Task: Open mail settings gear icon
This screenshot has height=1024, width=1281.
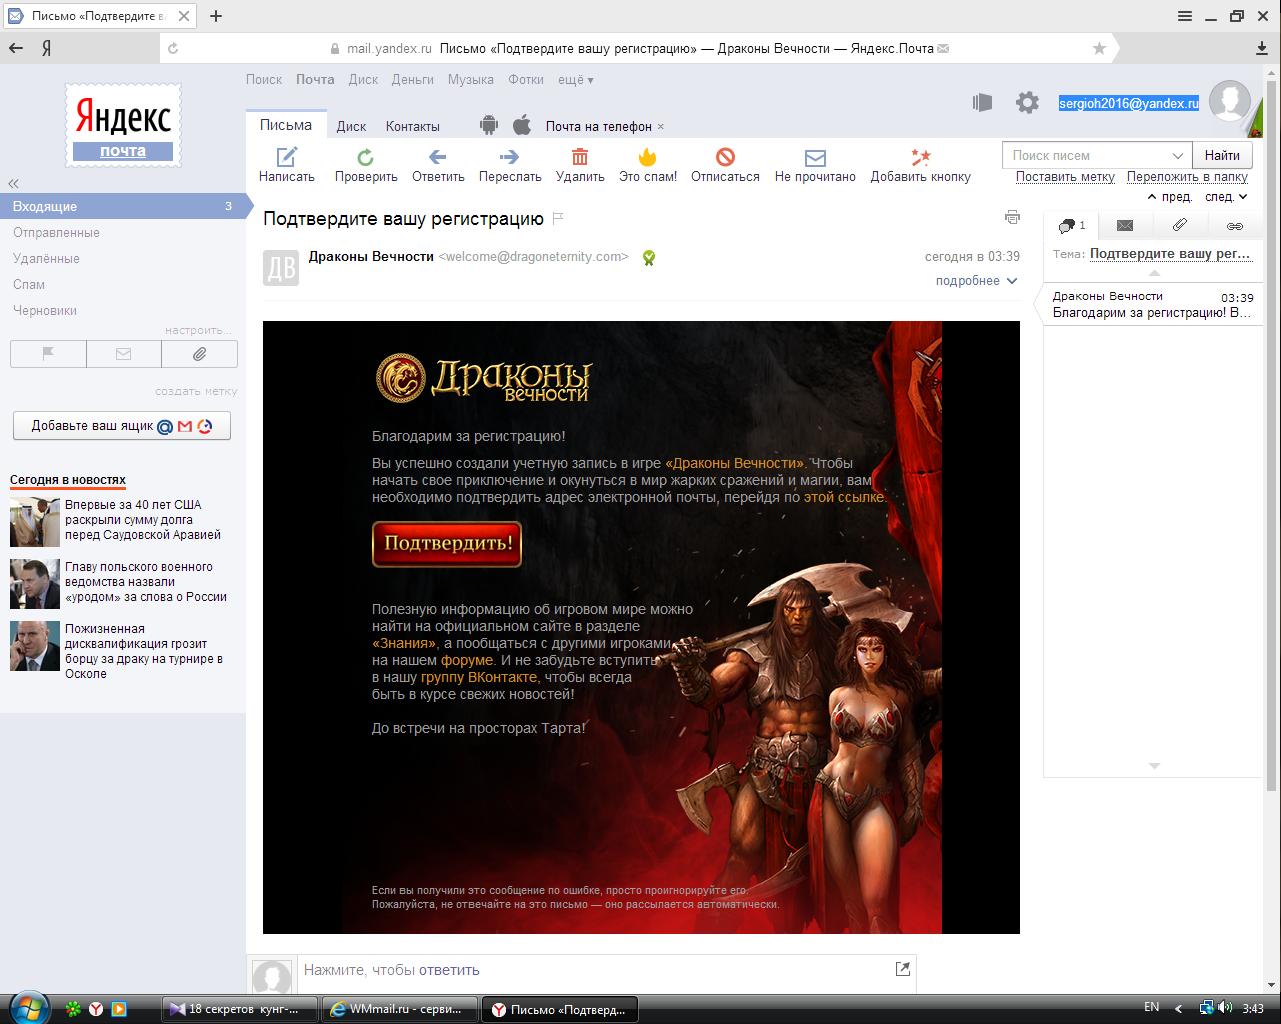Action: click(x=1027, y=102)
